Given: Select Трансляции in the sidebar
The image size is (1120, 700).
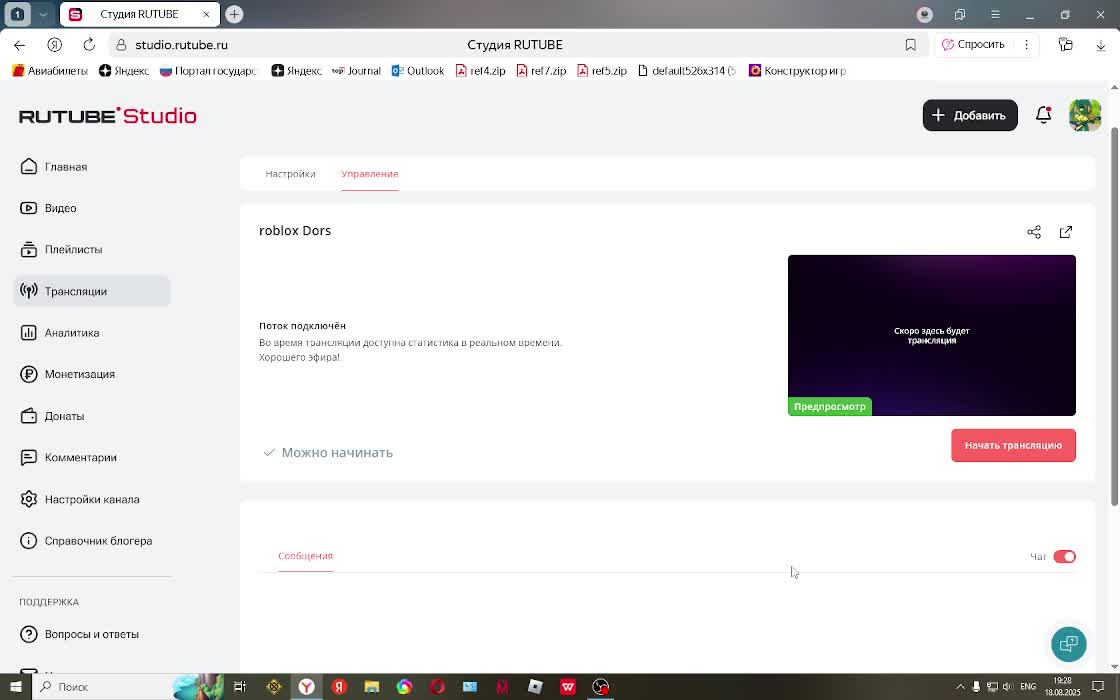Looking at the screenshot, I should coord(91,291).
